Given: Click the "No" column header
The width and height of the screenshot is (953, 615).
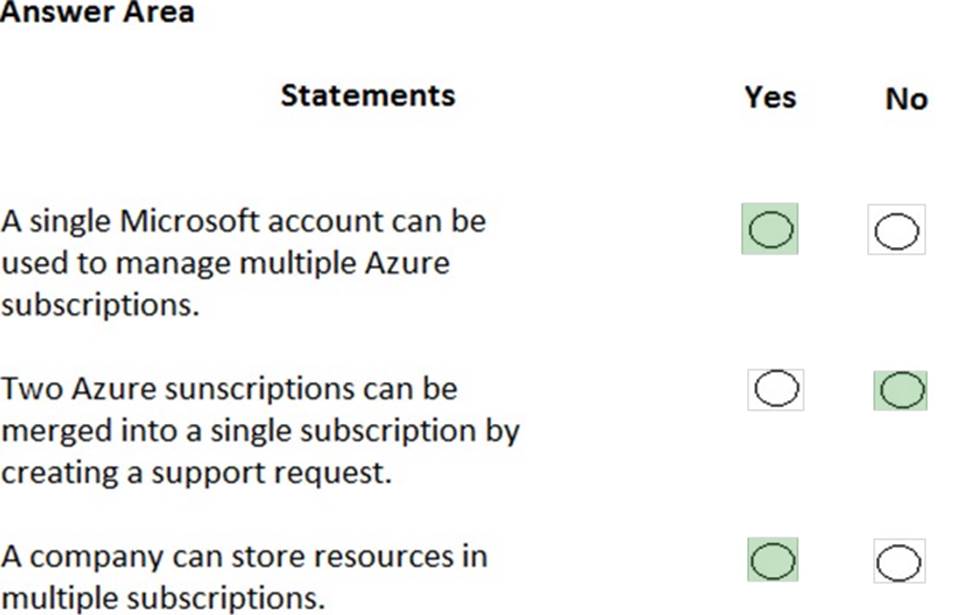Looking at the screenshot, I should point(906,98).
